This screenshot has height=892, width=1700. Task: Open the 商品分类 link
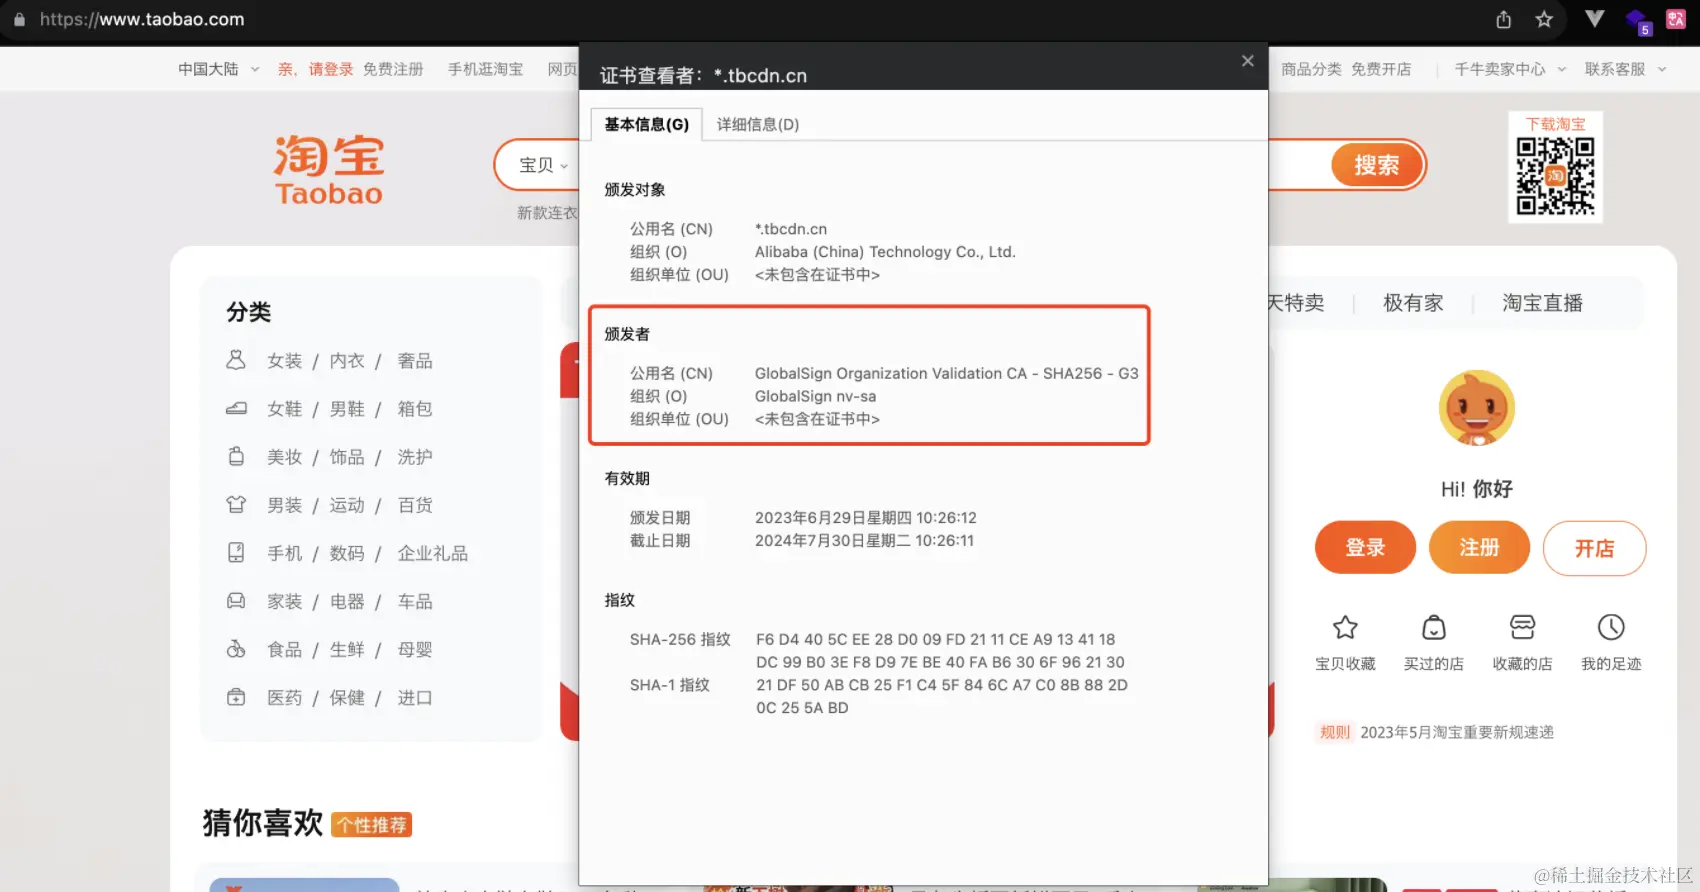(x=1311, y=69)
